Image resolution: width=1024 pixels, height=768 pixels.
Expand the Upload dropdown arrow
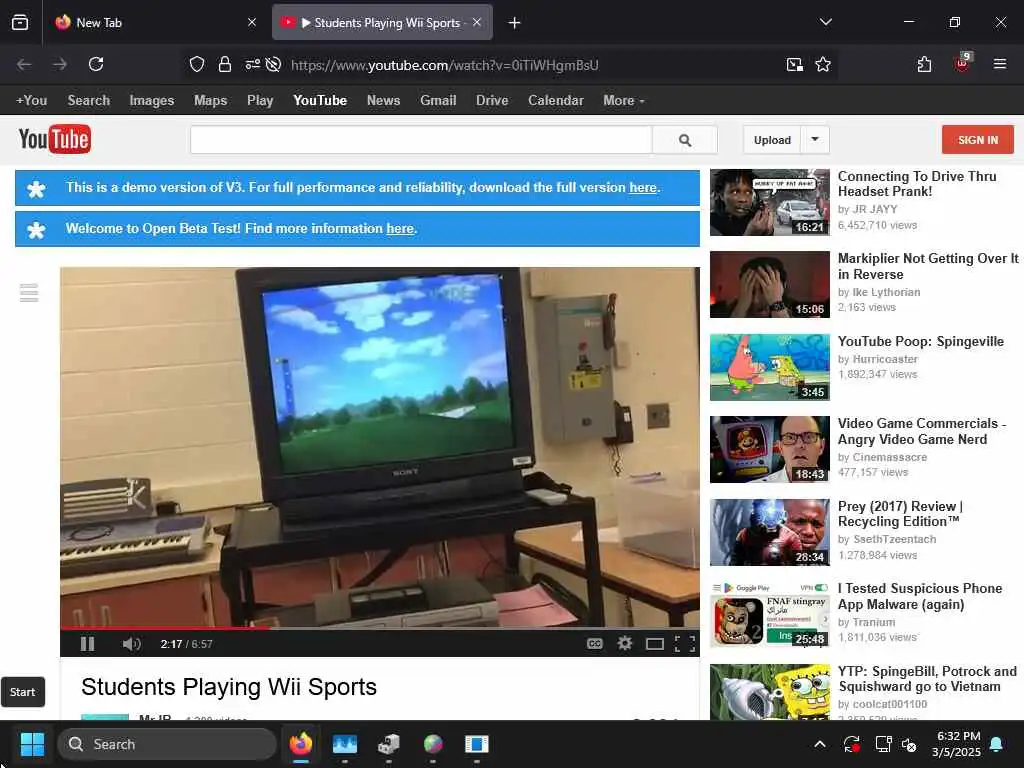tap(815, 139)
